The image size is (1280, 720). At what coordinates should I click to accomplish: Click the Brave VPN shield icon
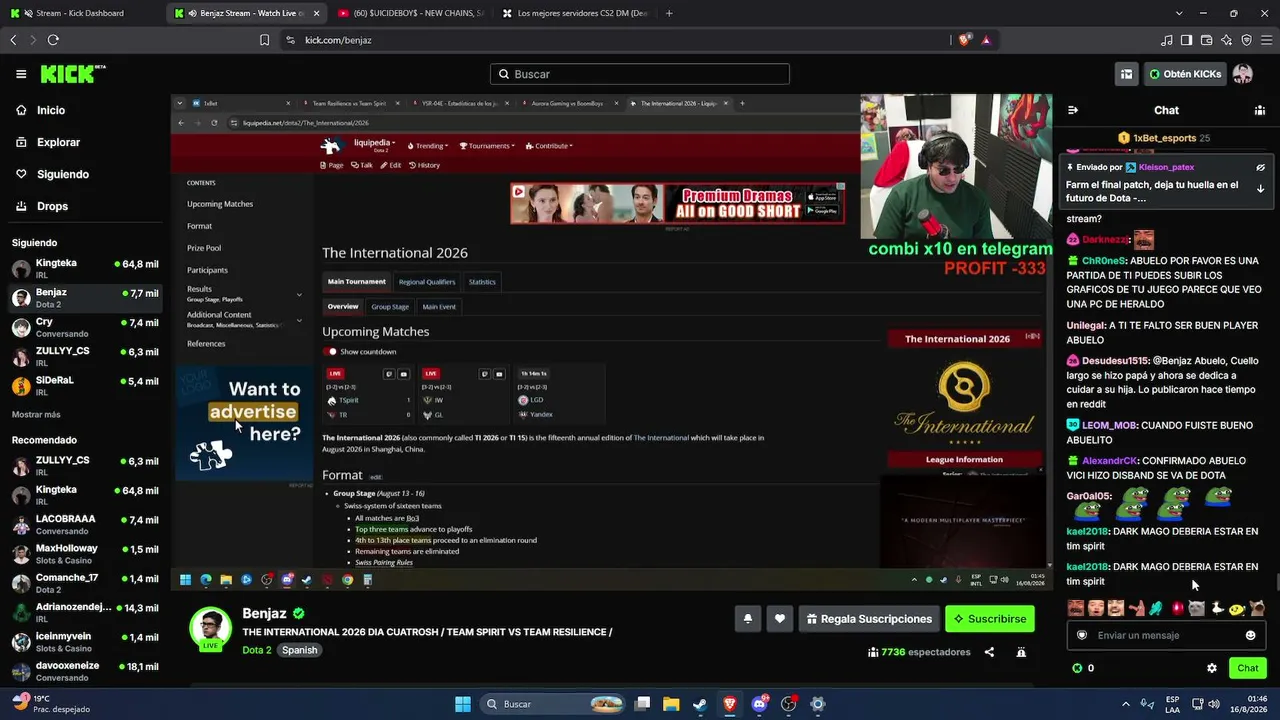[1246, 40]
